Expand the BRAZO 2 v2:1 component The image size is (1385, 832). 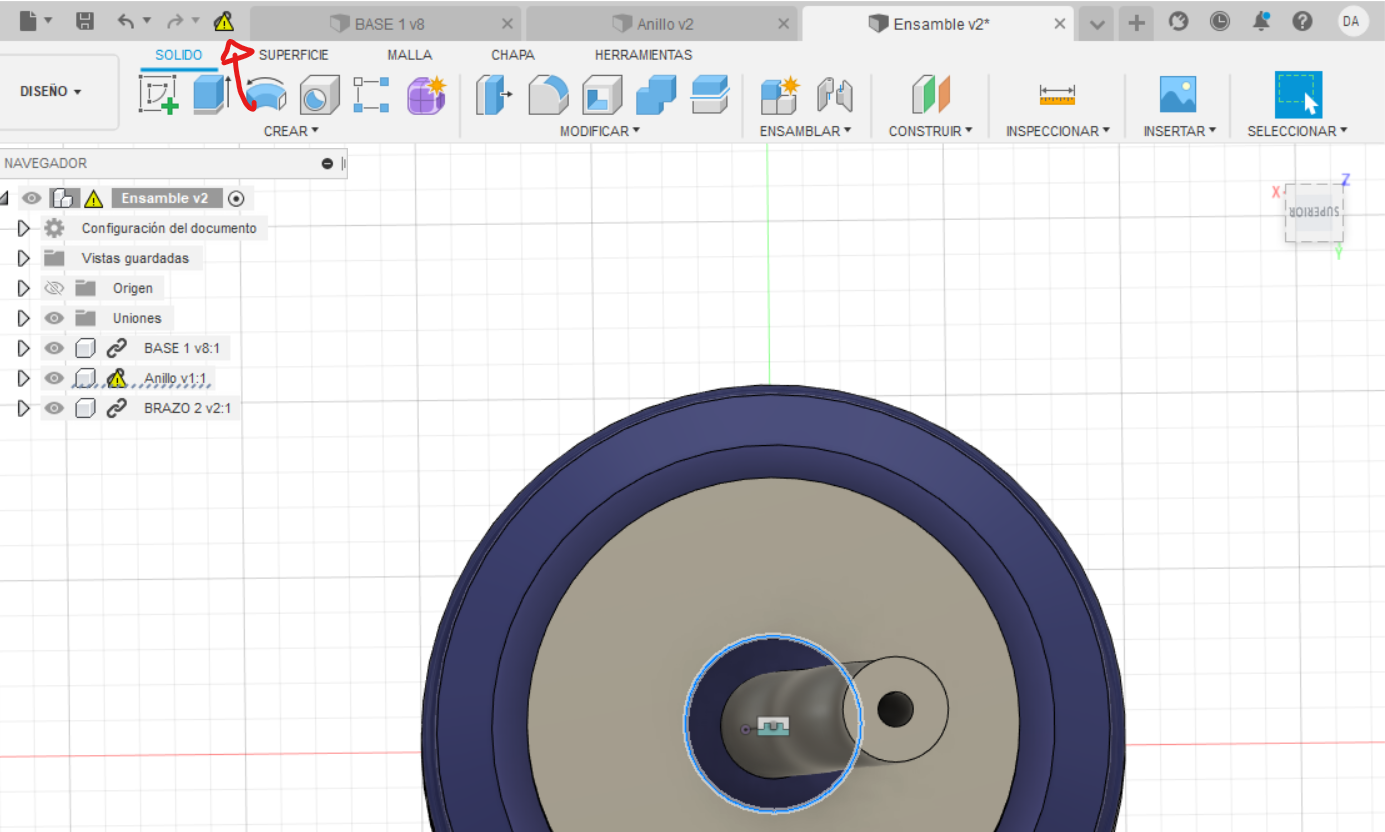pos(24,408)
